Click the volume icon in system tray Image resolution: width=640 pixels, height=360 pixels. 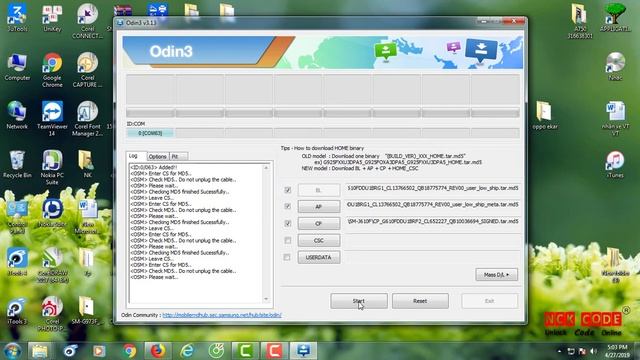point(593,351)
